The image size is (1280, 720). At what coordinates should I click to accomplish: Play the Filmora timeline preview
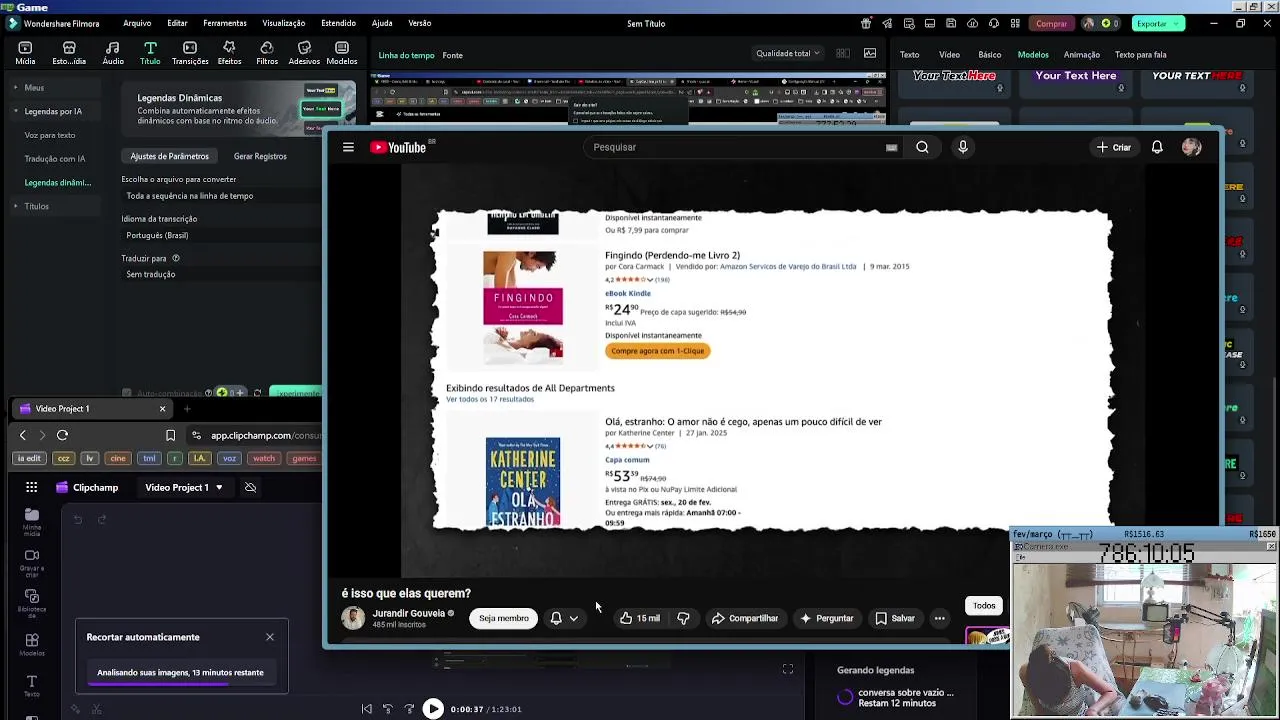coord(433,709)
